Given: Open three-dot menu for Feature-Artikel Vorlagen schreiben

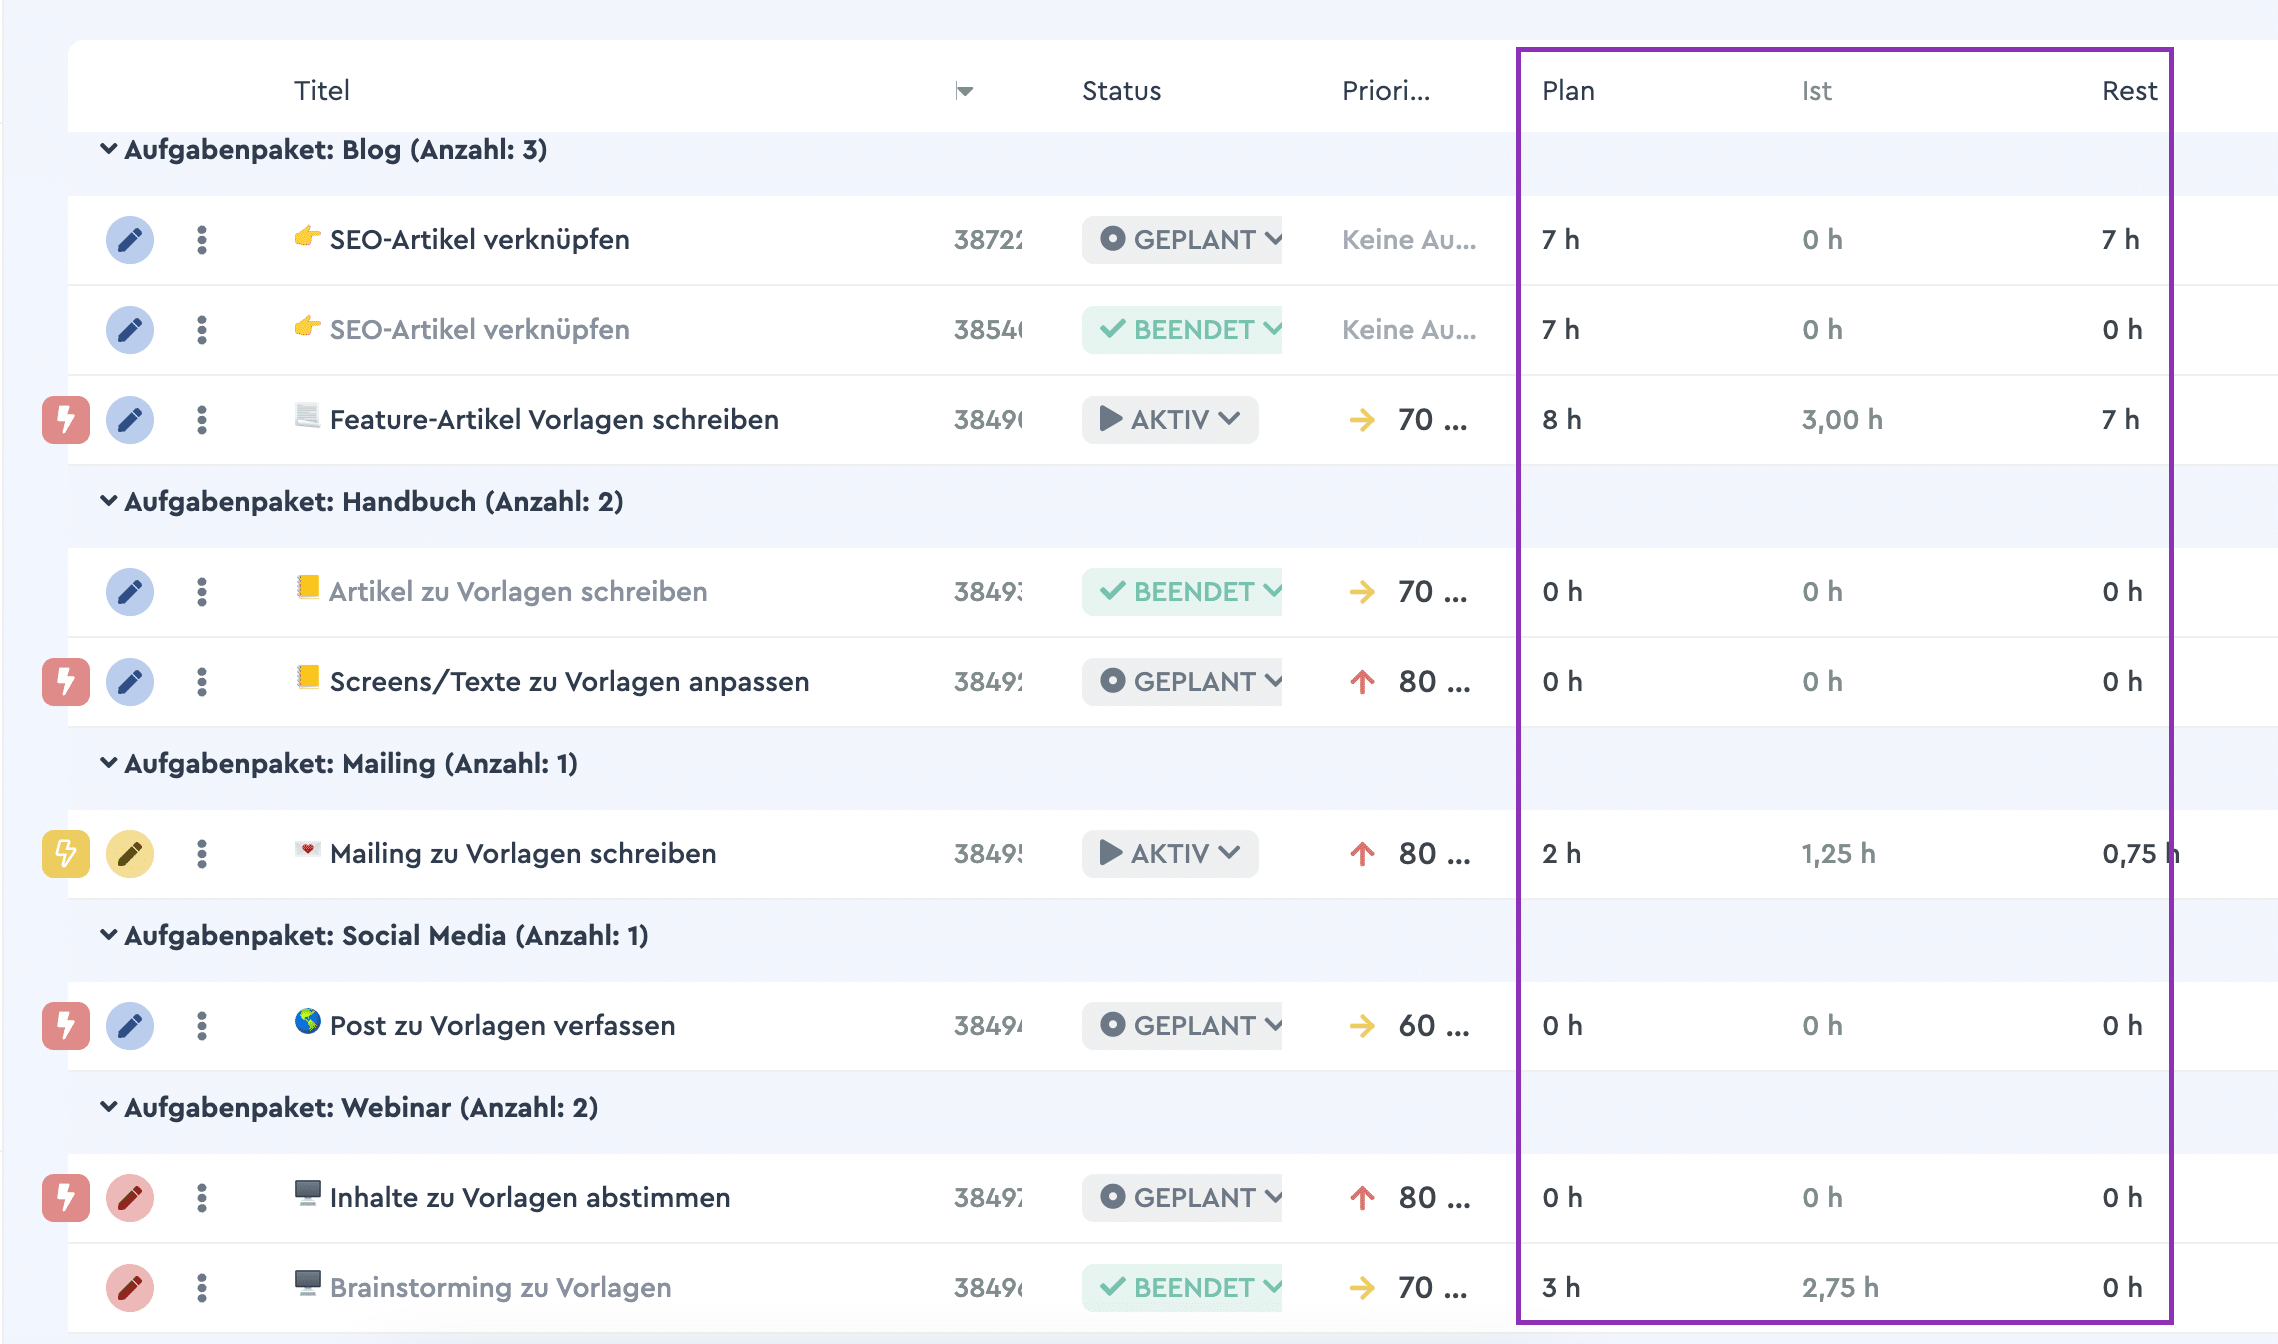Looking at the screenshot, I should pos(202,420).
